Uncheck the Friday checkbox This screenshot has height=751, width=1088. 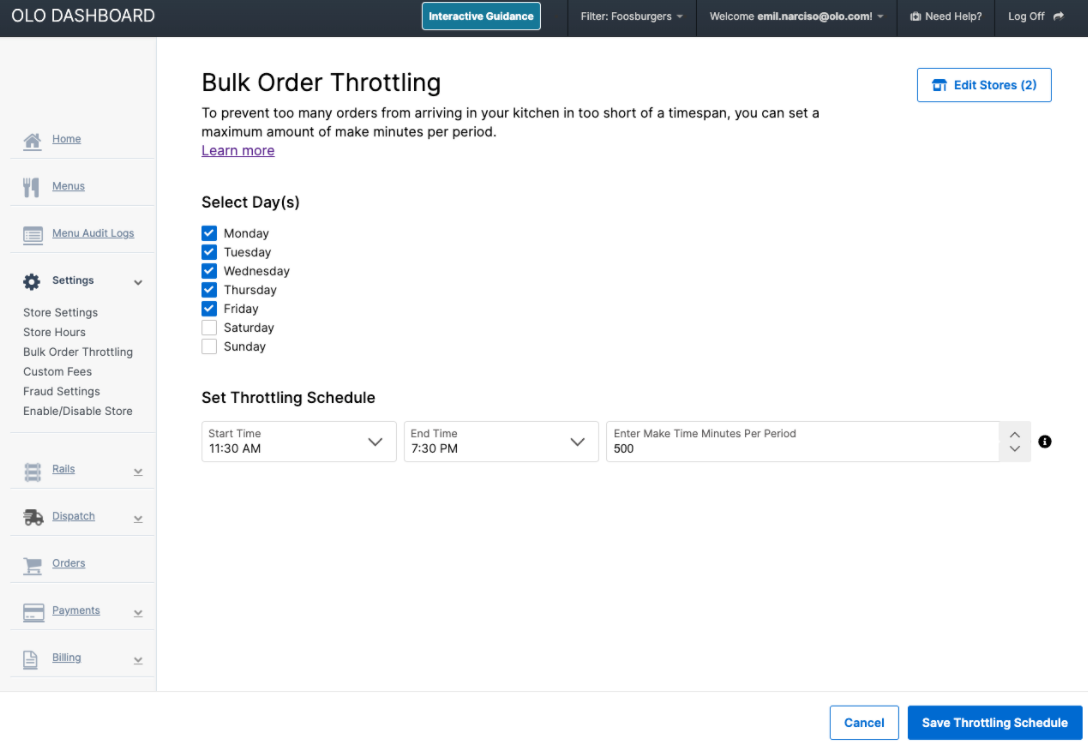click(209, 308)
